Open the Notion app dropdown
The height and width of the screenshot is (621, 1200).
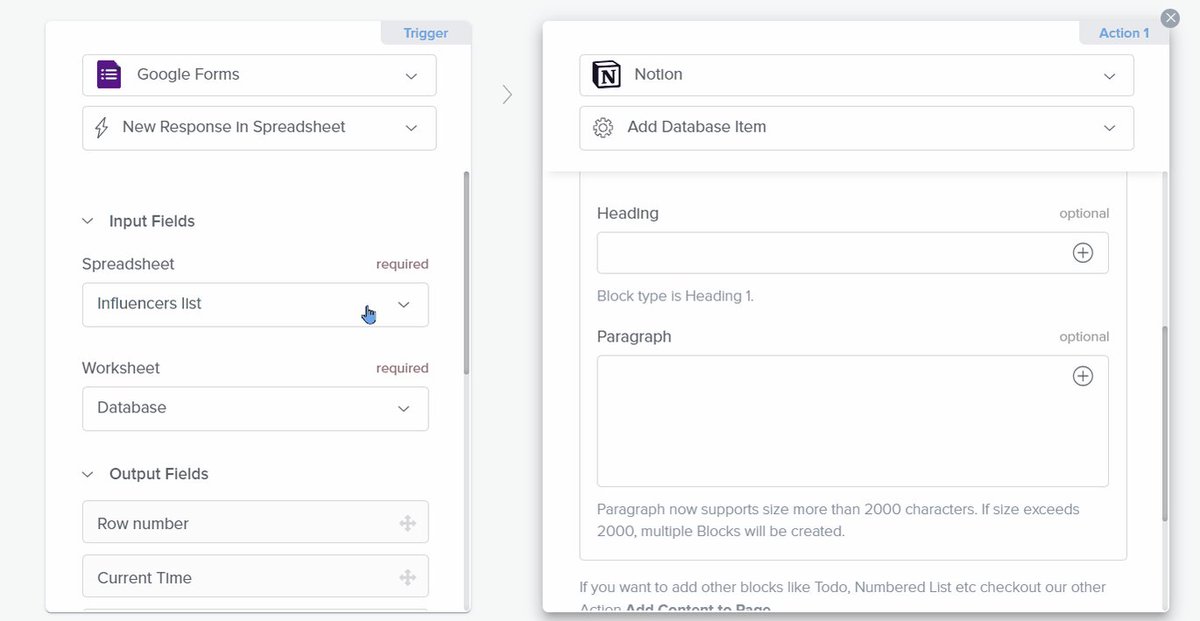pyautogui.click(x=856, y=75)
